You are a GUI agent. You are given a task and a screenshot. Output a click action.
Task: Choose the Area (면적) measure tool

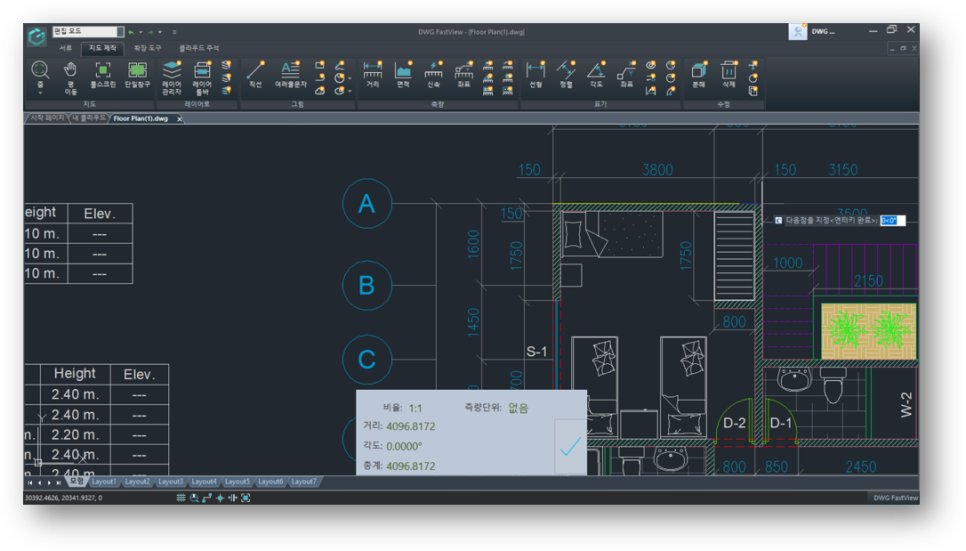[x=403, y=75]
